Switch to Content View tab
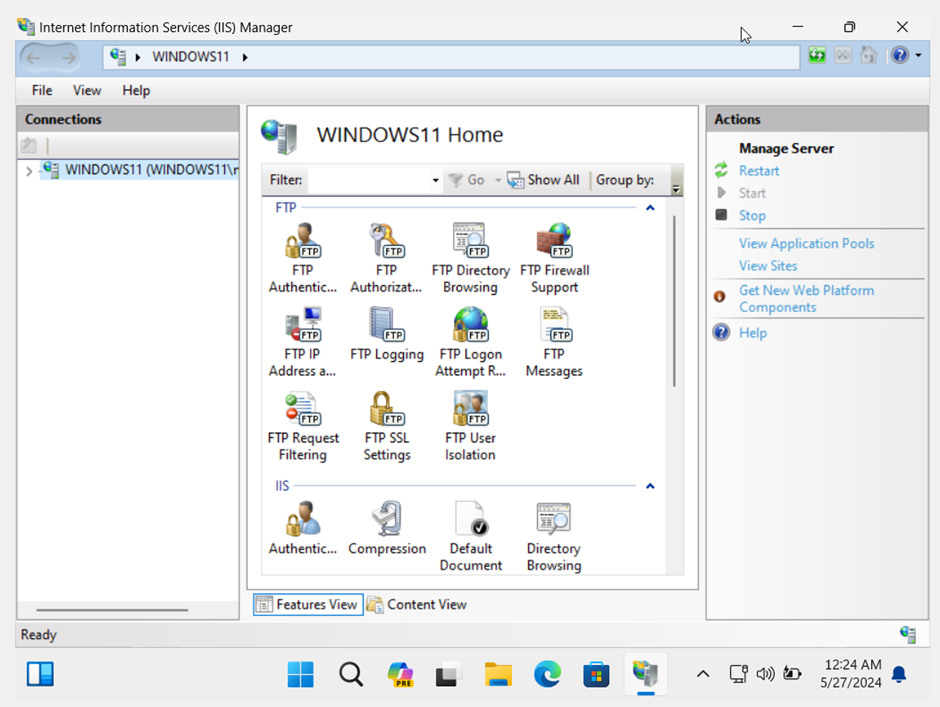 click(x=417, y=604)
